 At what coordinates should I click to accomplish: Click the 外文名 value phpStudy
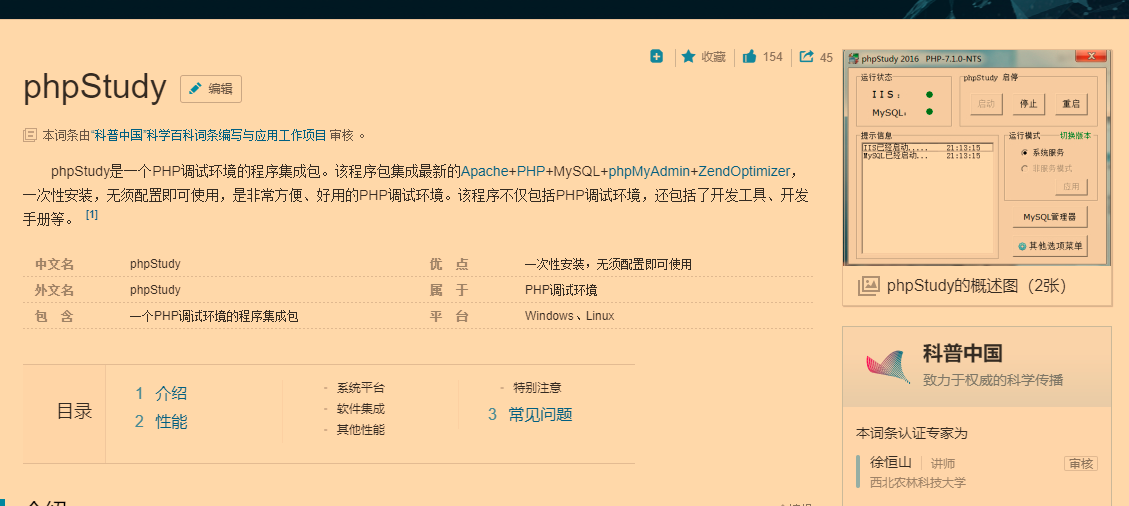[156, 289]
